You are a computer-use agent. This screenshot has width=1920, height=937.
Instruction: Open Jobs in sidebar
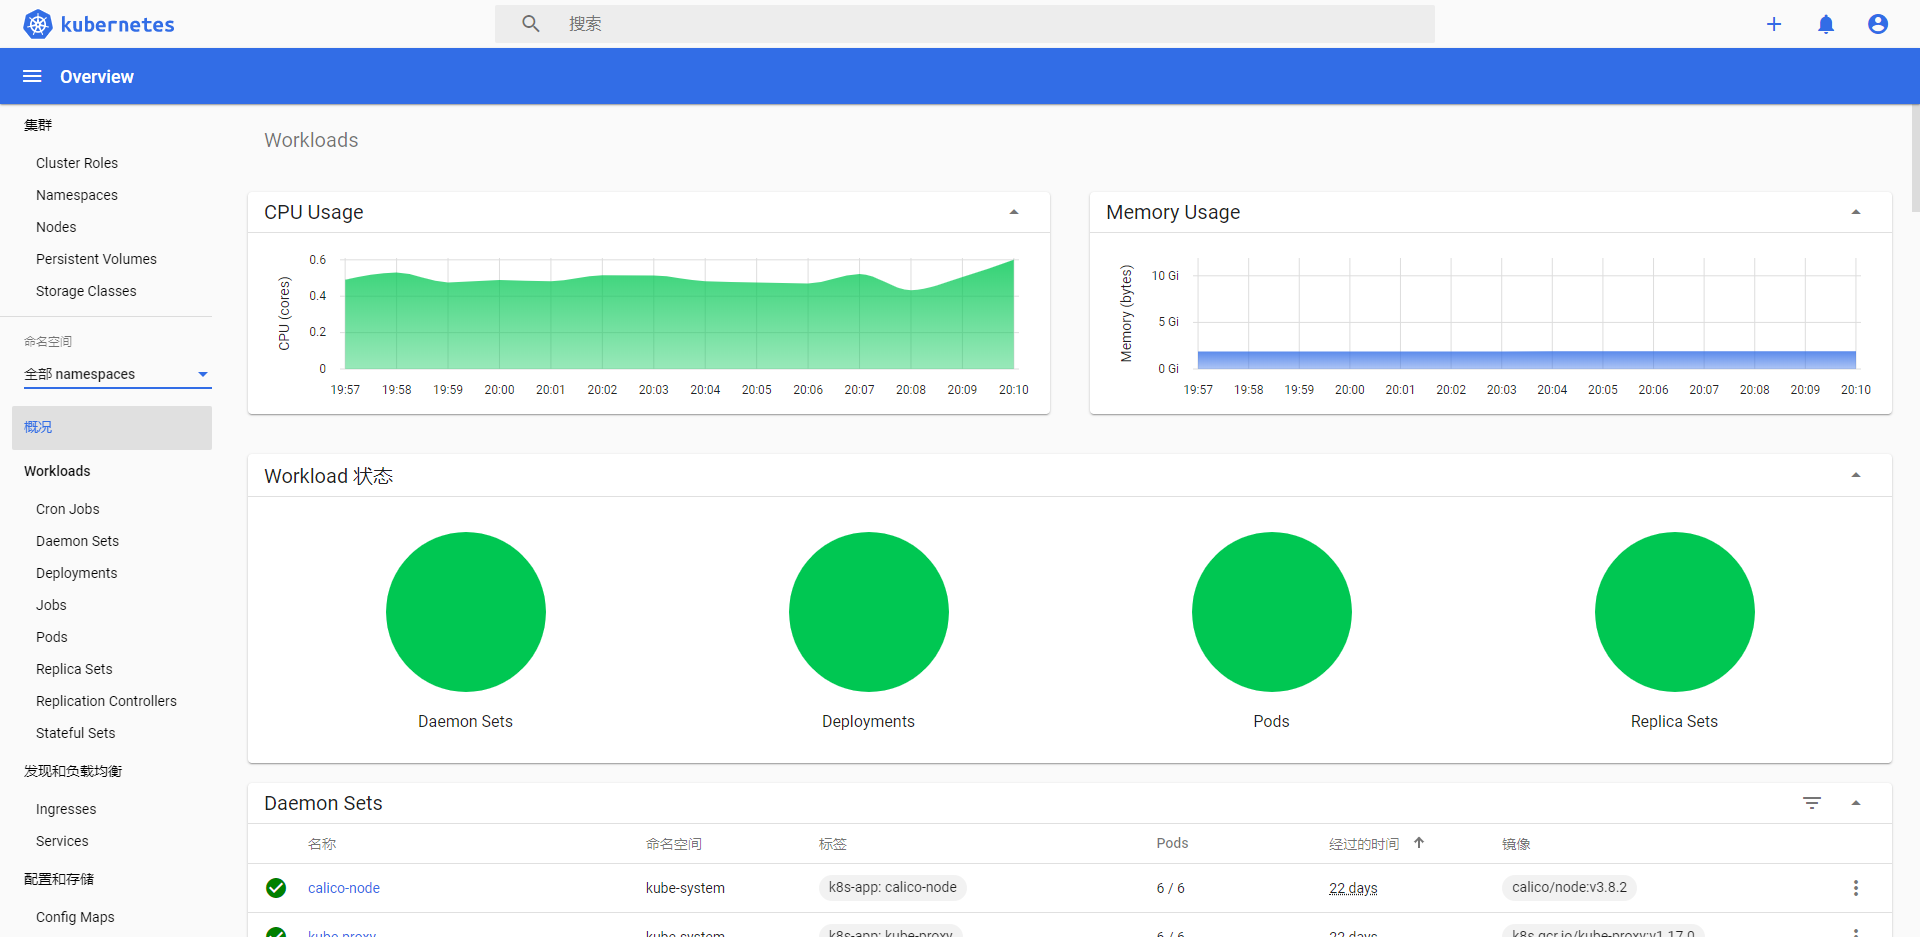[x=51, y=605]
